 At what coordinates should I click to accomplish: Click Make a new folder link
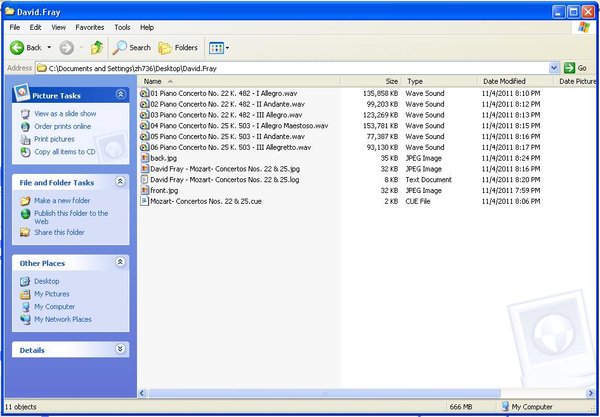(62, 201)
